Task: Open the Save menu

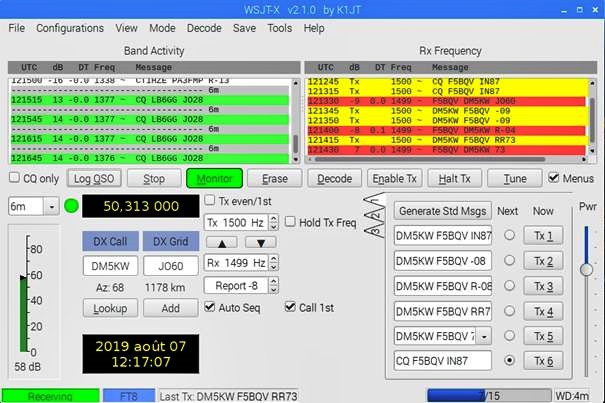Action: tap(244, 28)
